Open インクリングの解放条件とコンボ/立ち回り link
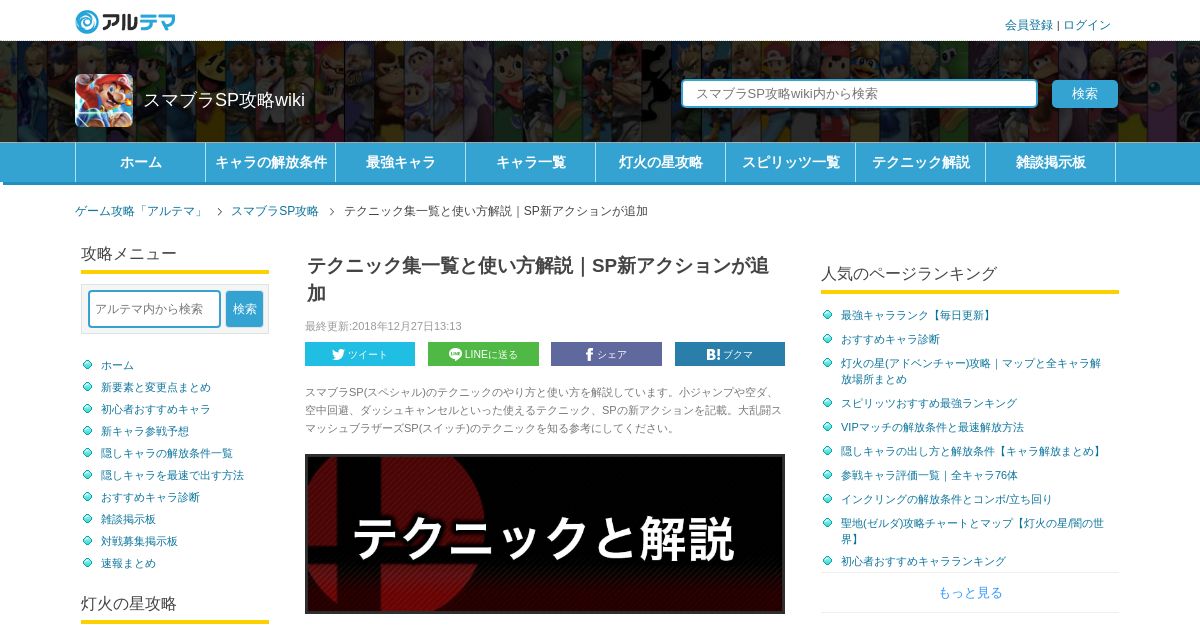This screenshot has width=1200, height=630. click(x=946, y=499)
